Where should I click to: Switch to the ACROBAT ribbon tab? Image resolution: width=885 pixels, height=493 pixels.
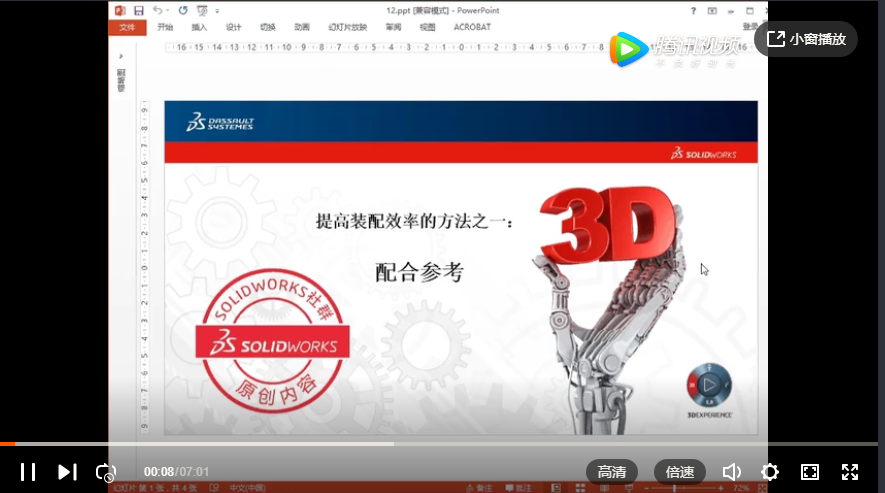pyautogui.click(x=472, y=27)
